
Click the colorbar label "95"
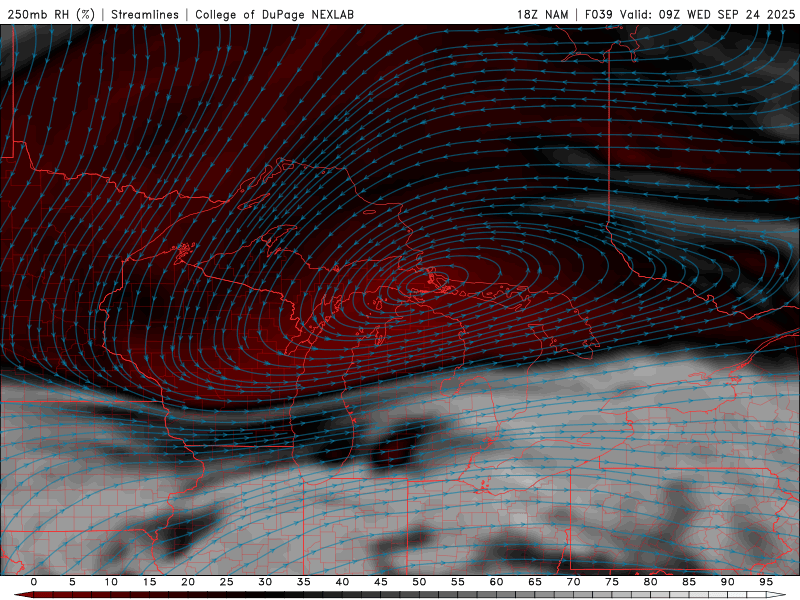[766, 582]
